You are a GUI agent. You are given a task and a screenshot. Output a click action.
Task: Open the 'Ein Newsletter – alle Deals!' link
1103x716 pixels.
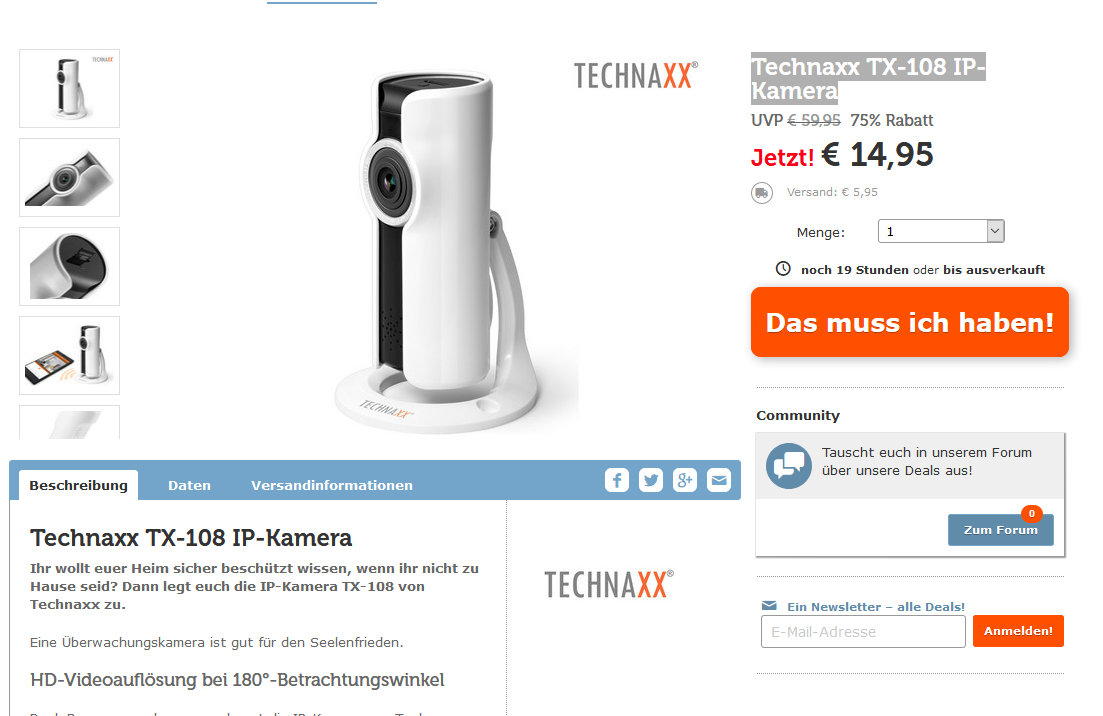[876, 606]
